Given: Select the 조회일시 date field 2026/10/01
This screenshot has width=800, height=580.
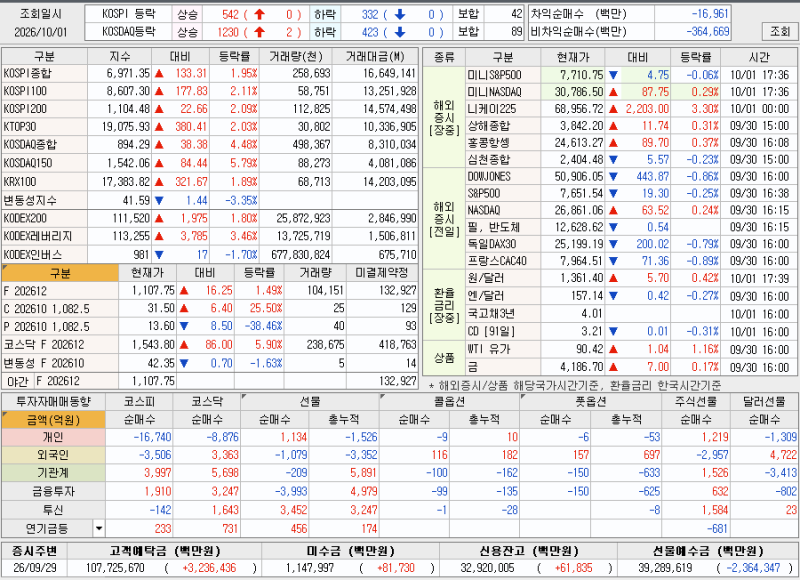Looking at the screenshot, I should tap(41, 32).
